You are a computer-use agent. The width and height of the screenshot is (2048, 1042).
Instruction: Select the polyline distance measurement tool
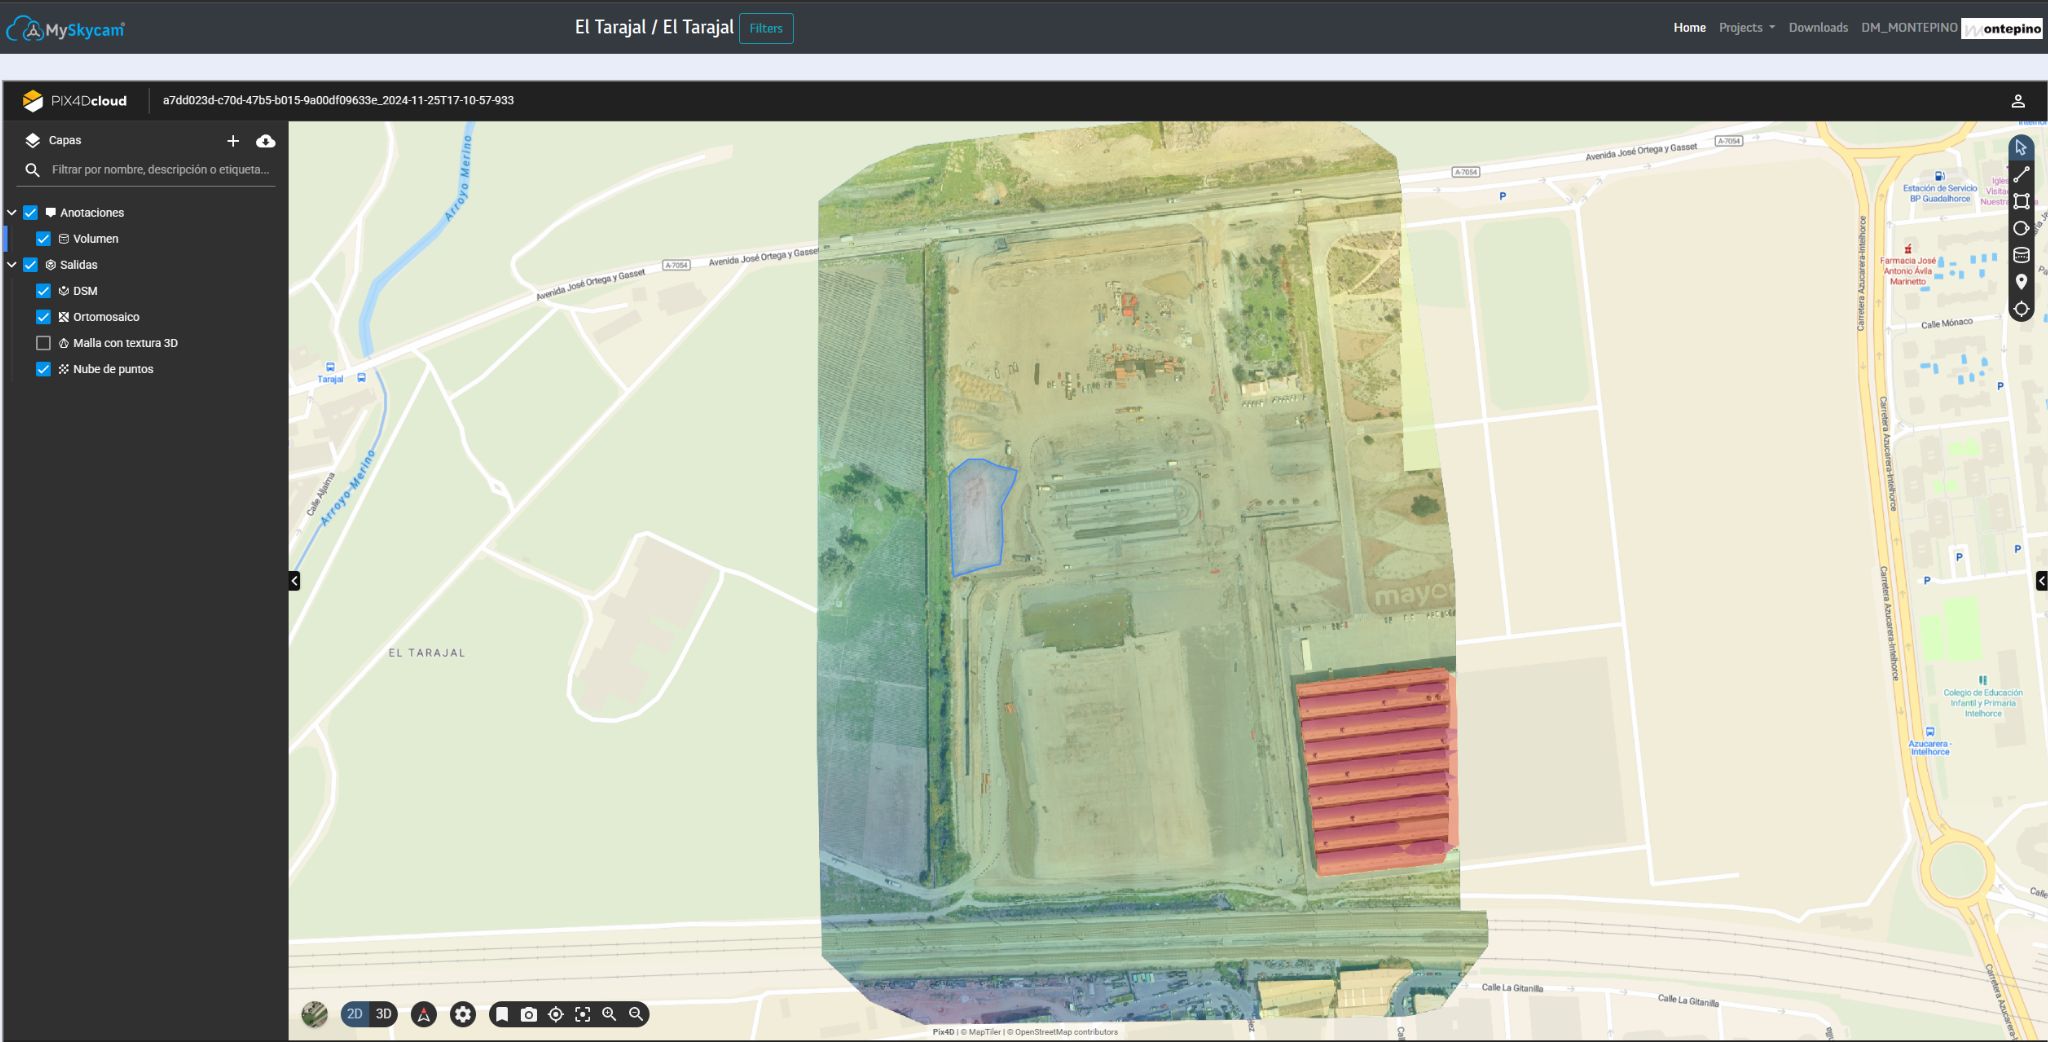click(2021, 175)
